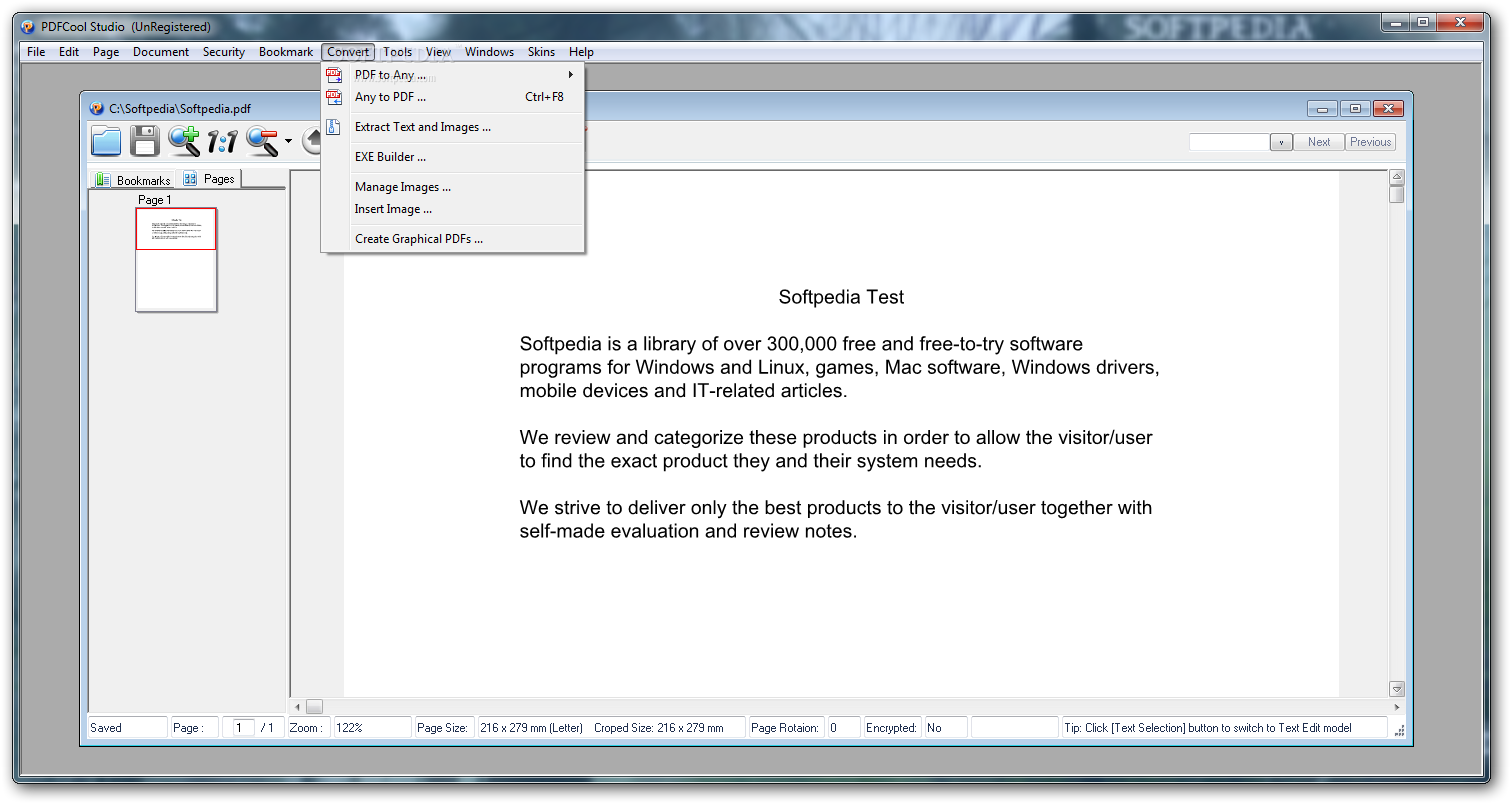Click the Any to PDF menu icon
The image size is (1511, 804).
(334, 97)
